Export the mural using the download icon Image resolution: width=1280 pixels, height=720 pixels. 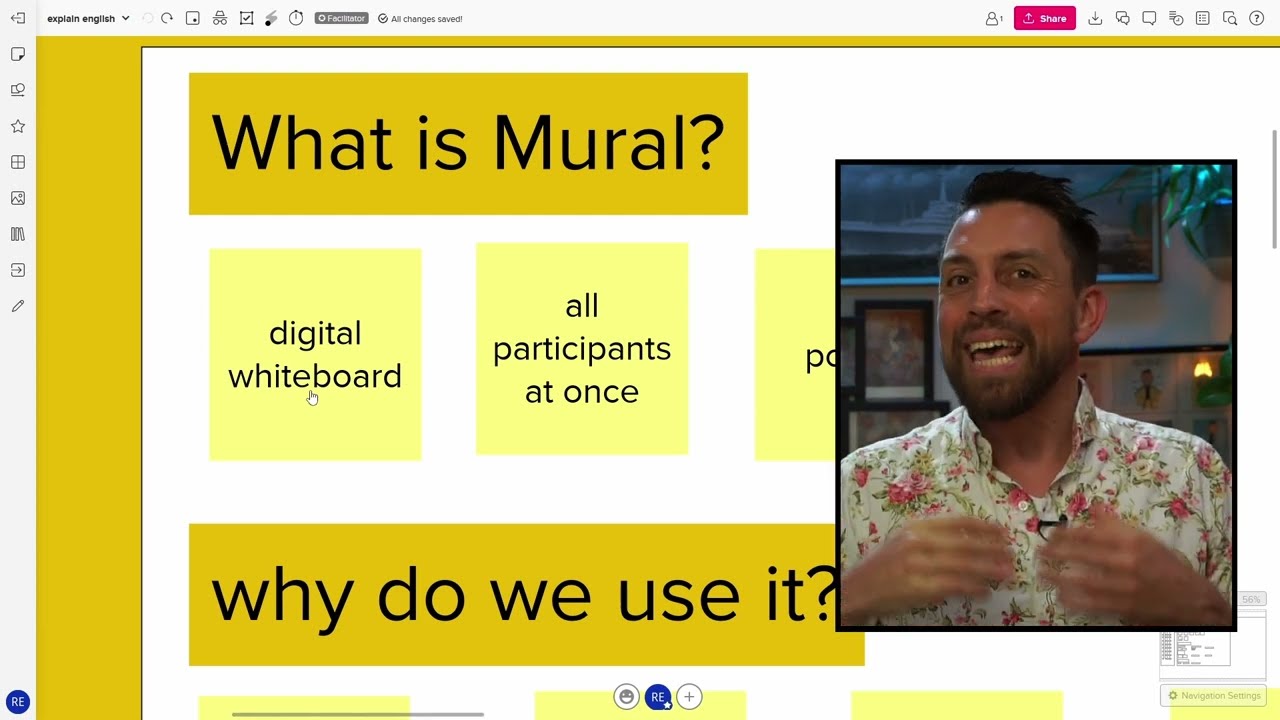[x=1096, y=18]
